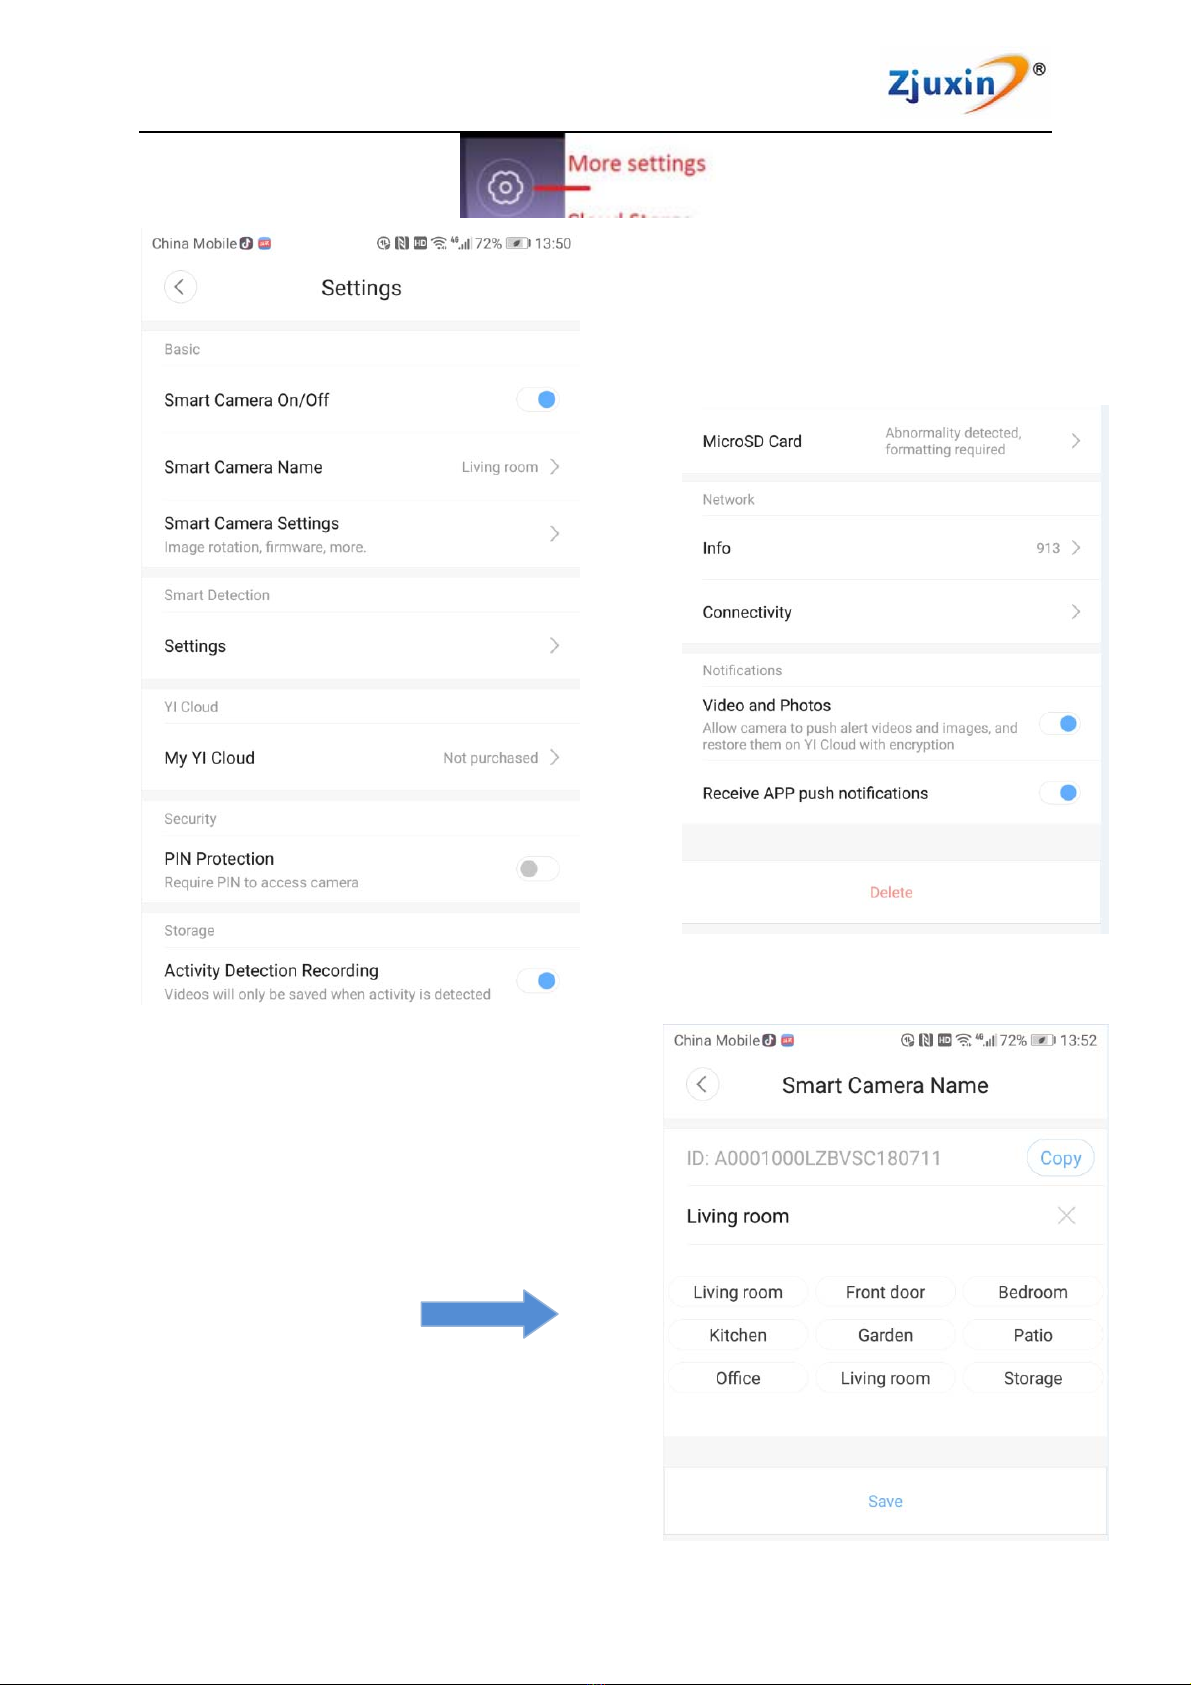Click the blue right-pointing arrow
1191x1685 pixels.
click(x=489, y=1313)
